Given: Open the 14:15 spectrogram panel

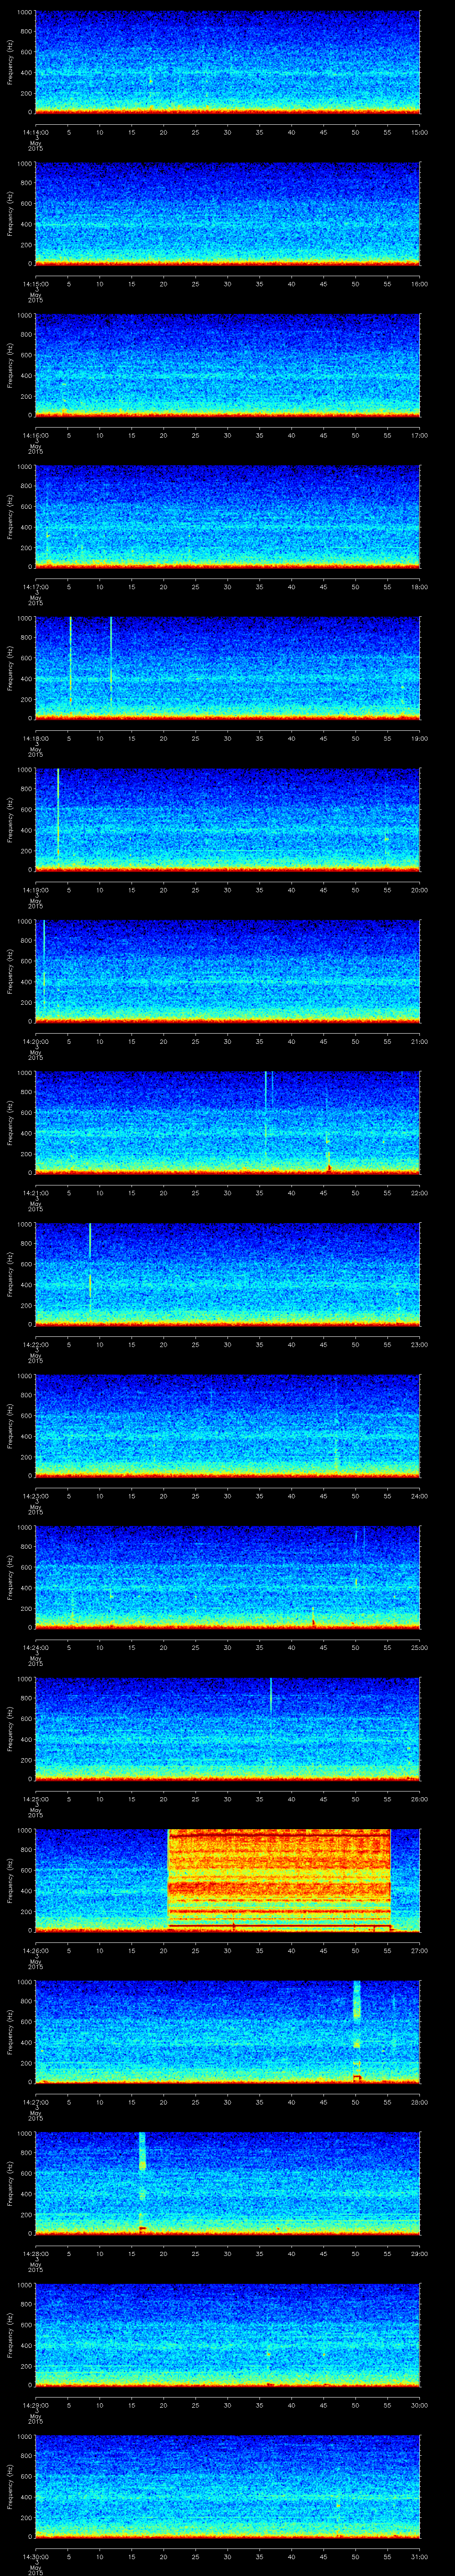Looking at the screenshot, I should click(x=227, y=214).
